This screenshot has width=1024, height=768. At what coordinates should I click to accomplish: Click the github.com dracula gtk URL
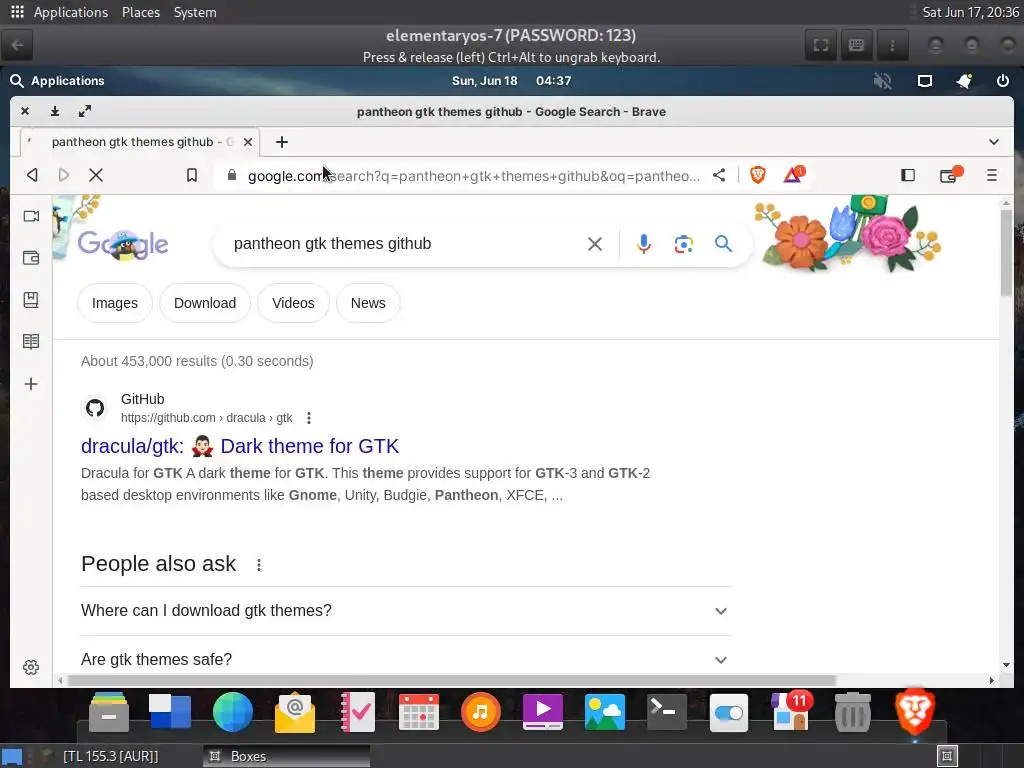pos(206,418)
